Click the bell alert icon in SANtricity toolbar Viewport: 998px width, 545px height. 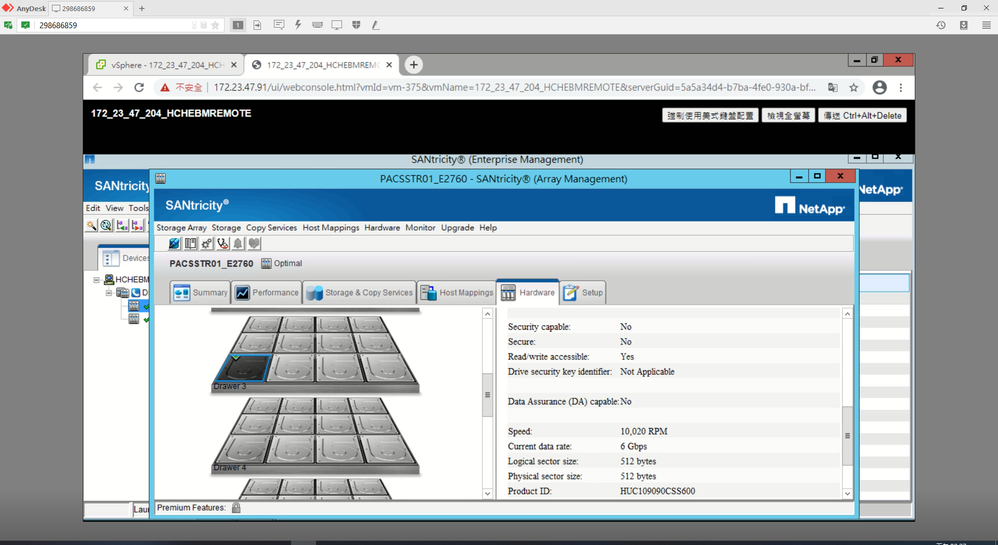click(238, 244)
